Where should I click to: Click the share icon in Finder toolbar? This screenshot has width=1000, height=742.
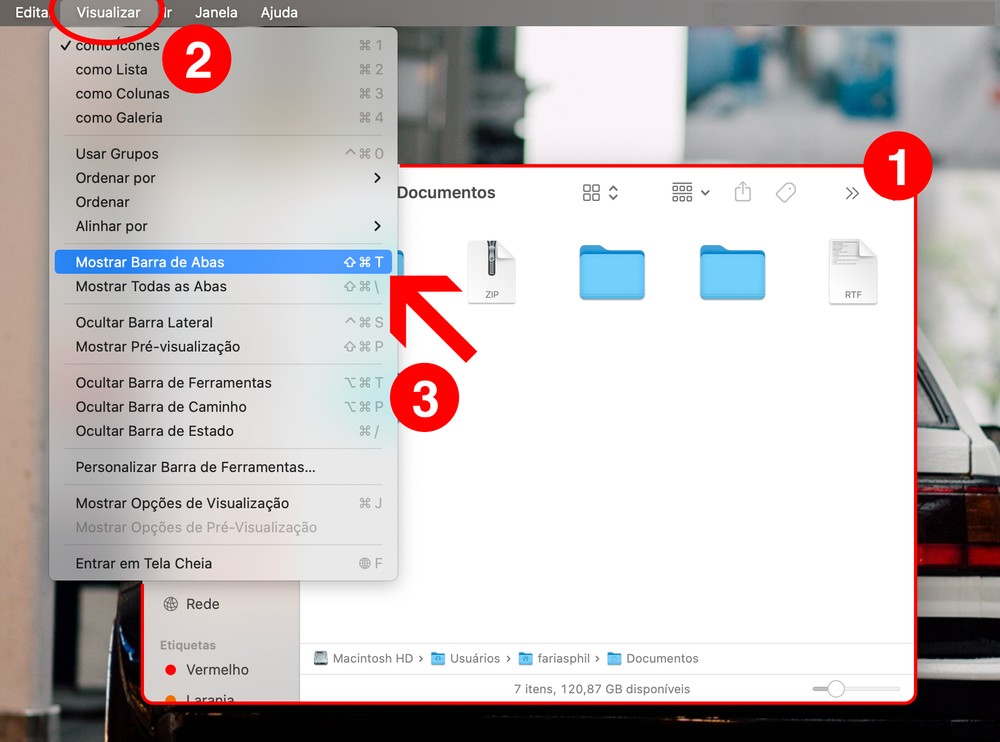(x=742, y=192)
